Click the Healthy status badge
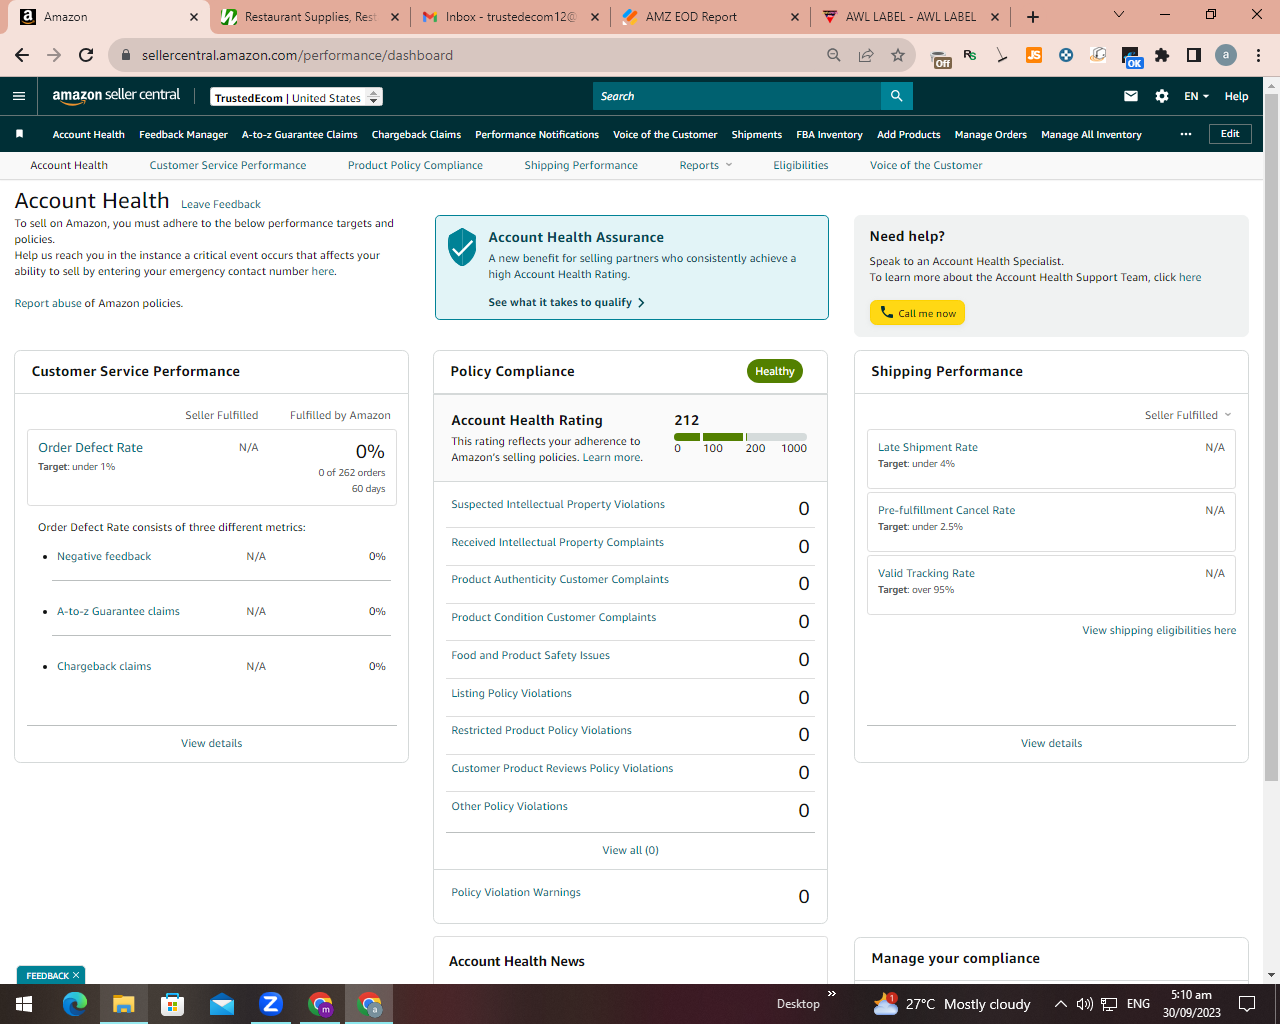Screen dimensions: 1280x1024 point(775,371)
